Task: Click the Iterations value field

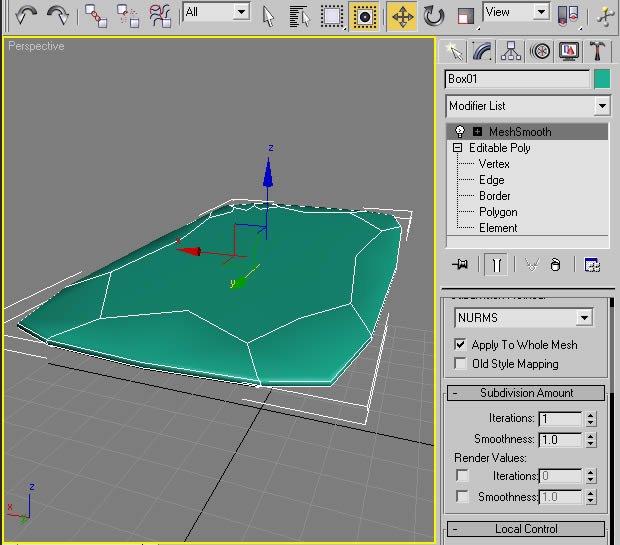Action: [x=560, y=419]
